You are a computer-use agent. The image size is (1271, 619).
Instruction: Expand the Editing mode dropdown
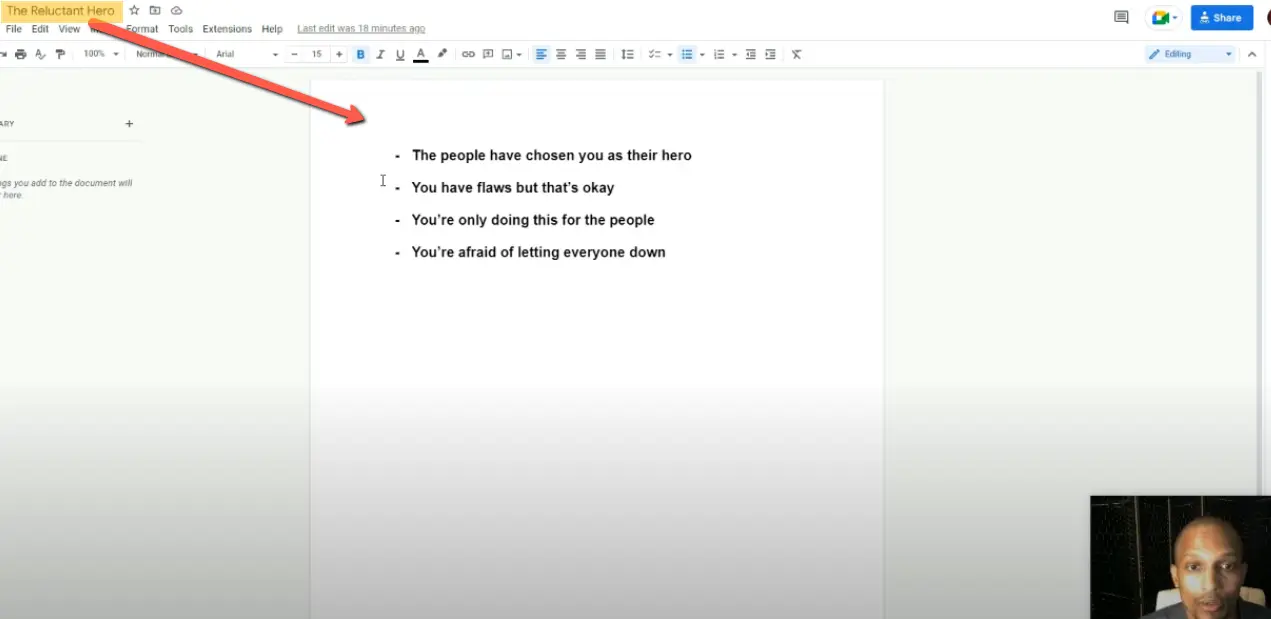pos(1191,54)
